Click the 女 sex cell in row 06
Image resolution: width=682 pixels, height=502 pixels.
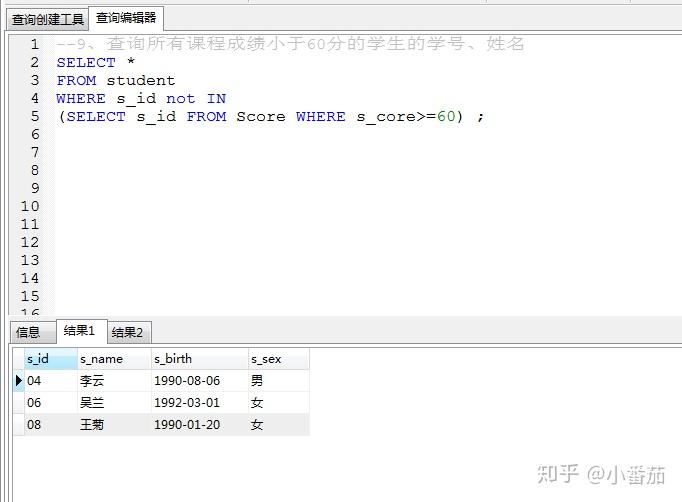pyautogui.click(x=279, y=402)
